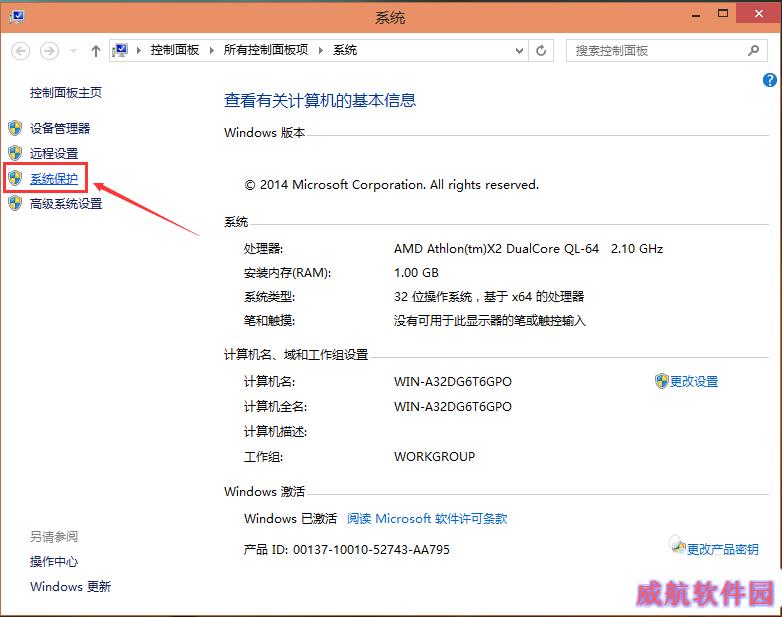Screen dimensions: 782x617
Task: Open help with the blue question mark
Action: tap(770, 80)
